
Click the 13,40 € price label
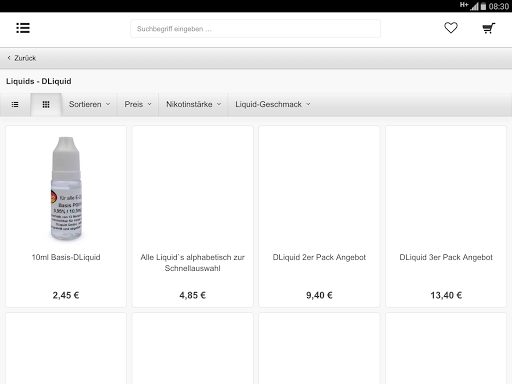pos(446,295)
